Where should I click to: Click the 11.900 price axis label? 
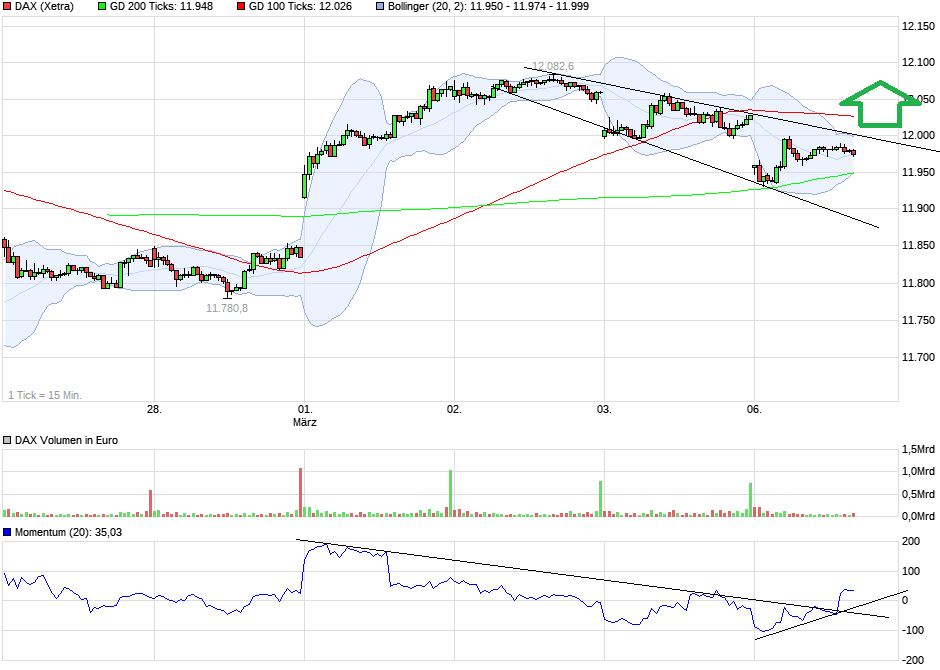[918, 209]
